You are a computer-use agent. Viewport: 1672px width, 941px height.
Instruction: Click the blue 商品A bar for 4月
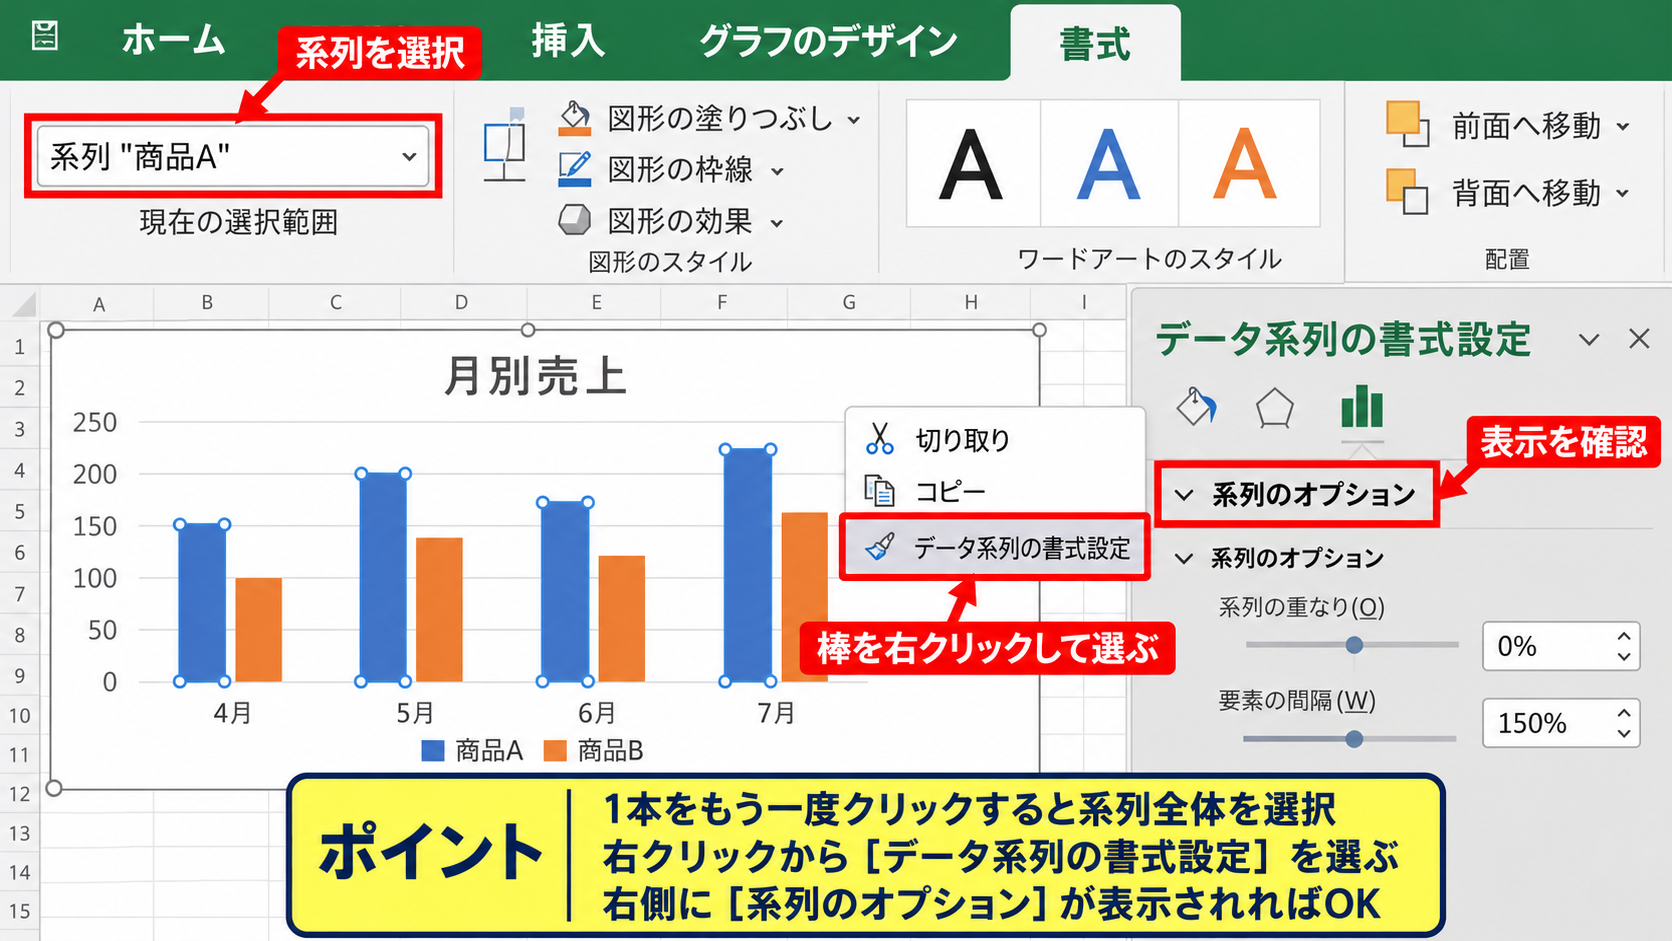pos(202,603)
